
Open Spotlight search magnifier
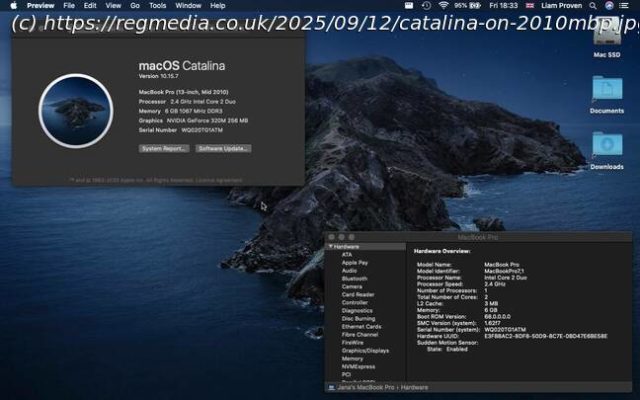593,6
